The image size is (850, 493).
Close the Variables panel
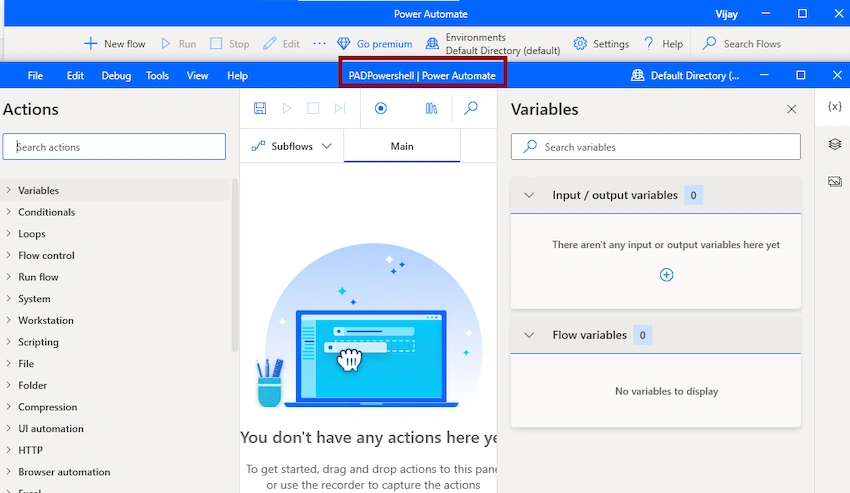tap(791, 109)
